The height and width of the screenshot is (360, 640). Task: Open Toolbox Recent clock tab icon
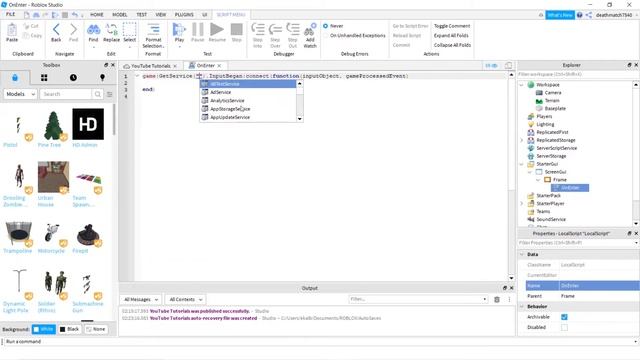[73, 78]
